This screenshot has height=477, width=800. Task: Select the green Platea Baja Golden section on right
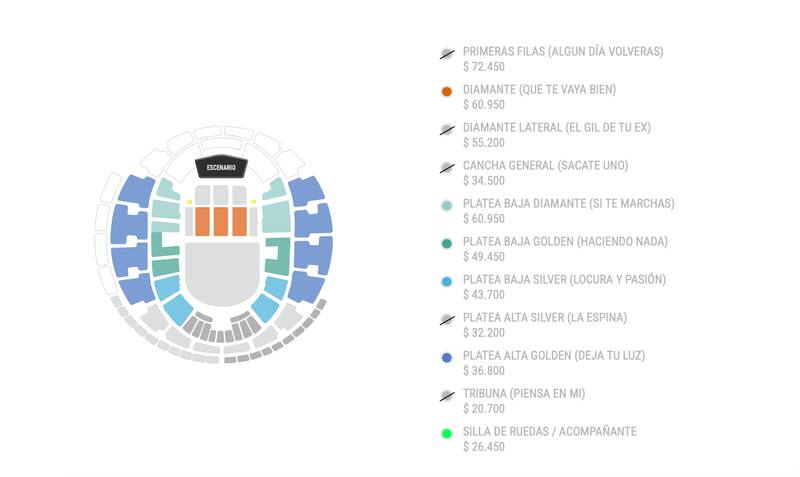[x=277, y=255]
